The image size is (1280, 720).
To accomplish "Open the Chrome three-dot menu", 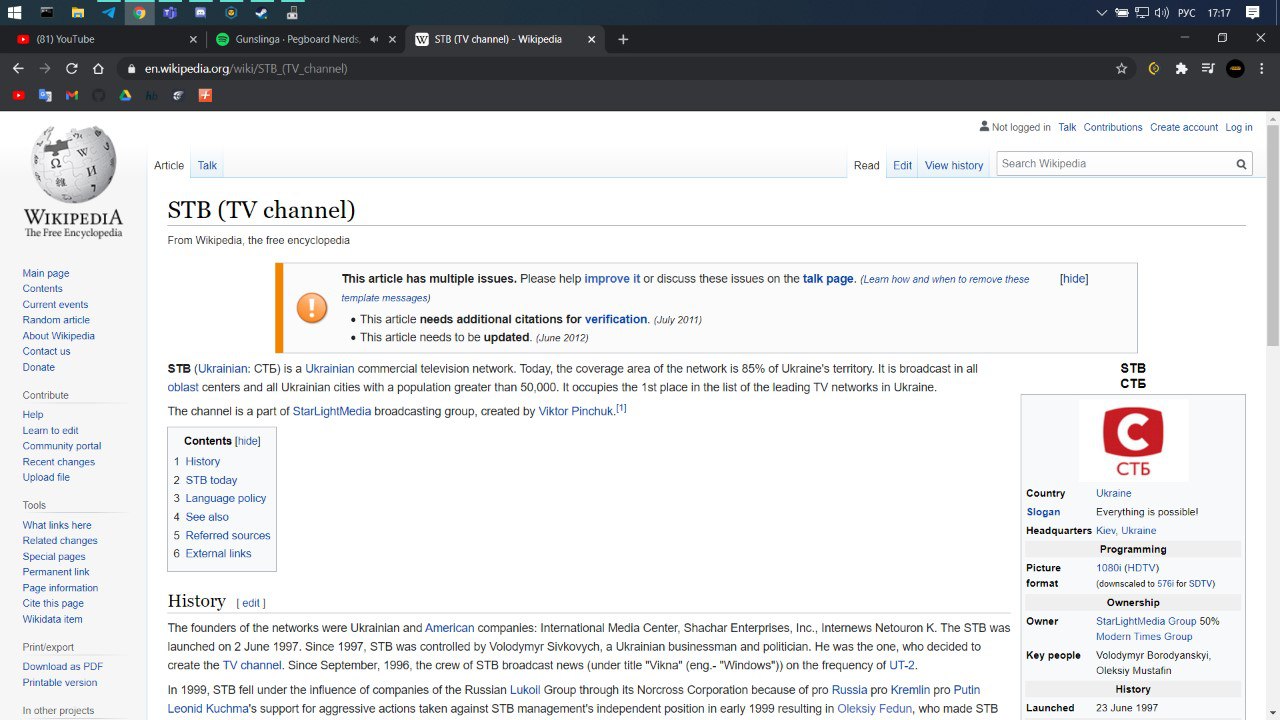I will [x=1262, y=69].
